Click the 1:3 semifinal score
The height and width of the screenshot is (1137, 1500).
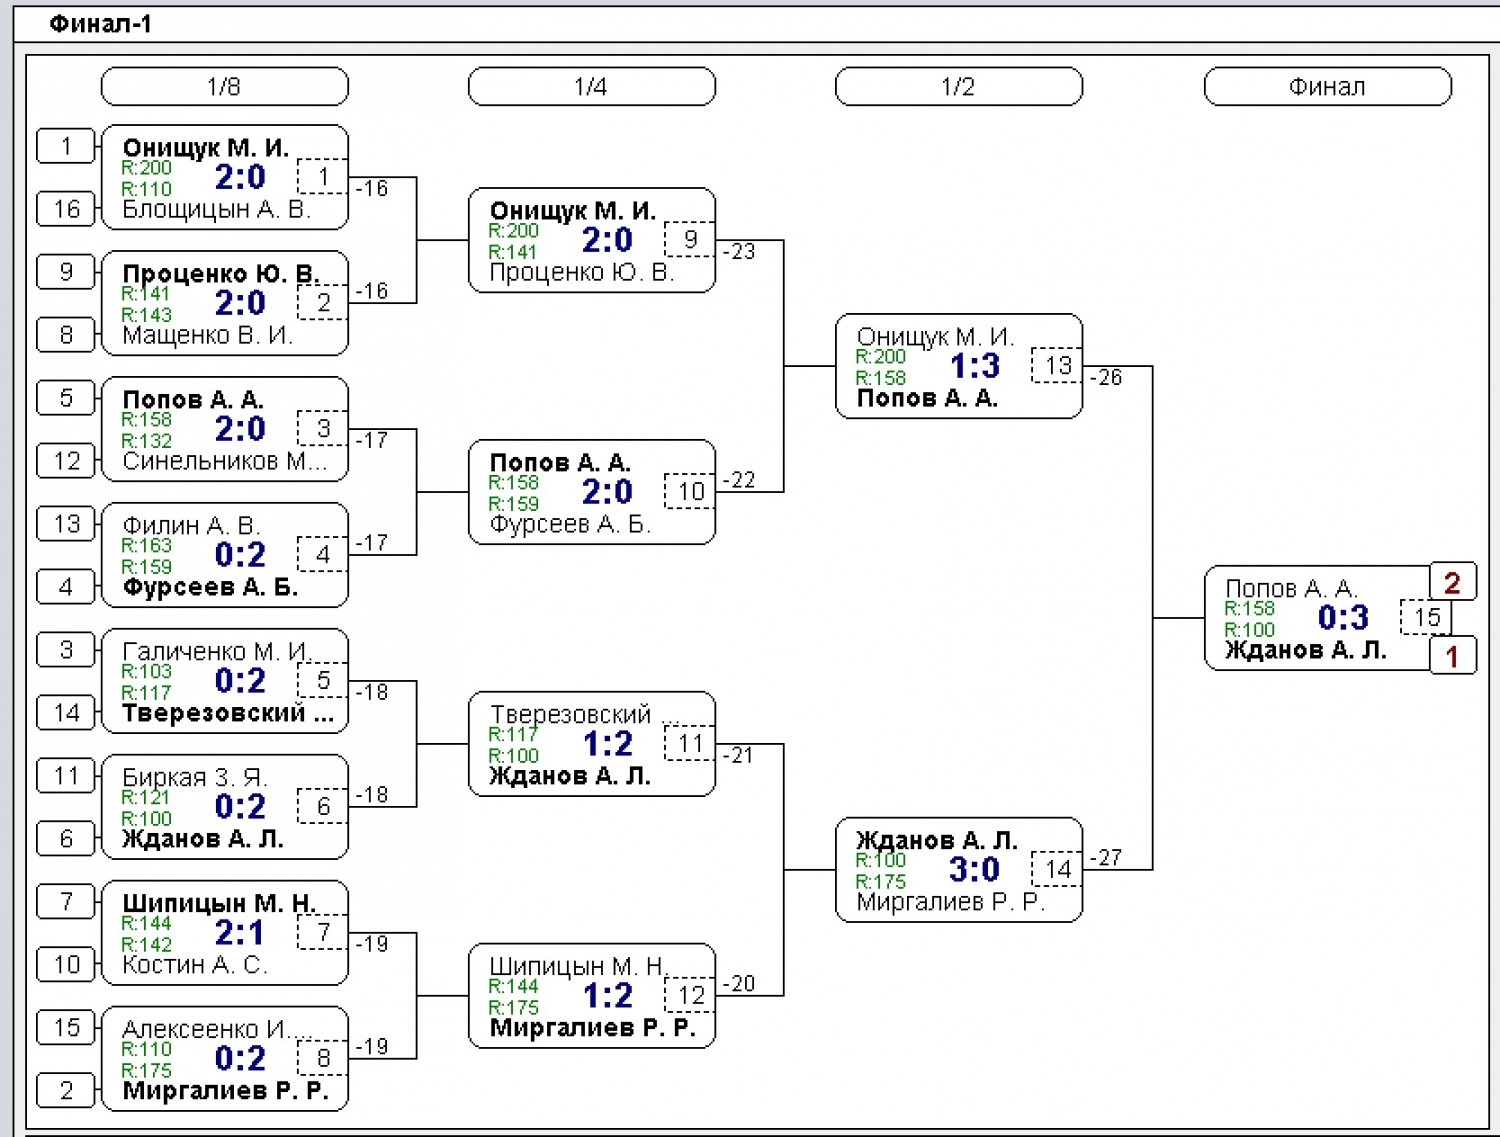[975, 366]
